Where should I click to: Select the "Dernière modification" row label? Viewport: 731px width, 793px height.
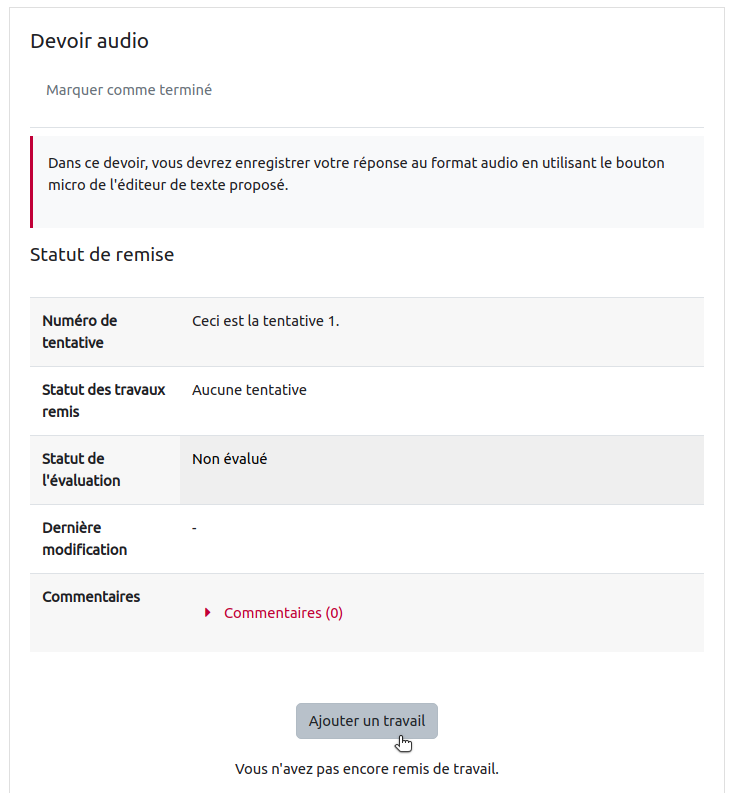click(84, 538)
